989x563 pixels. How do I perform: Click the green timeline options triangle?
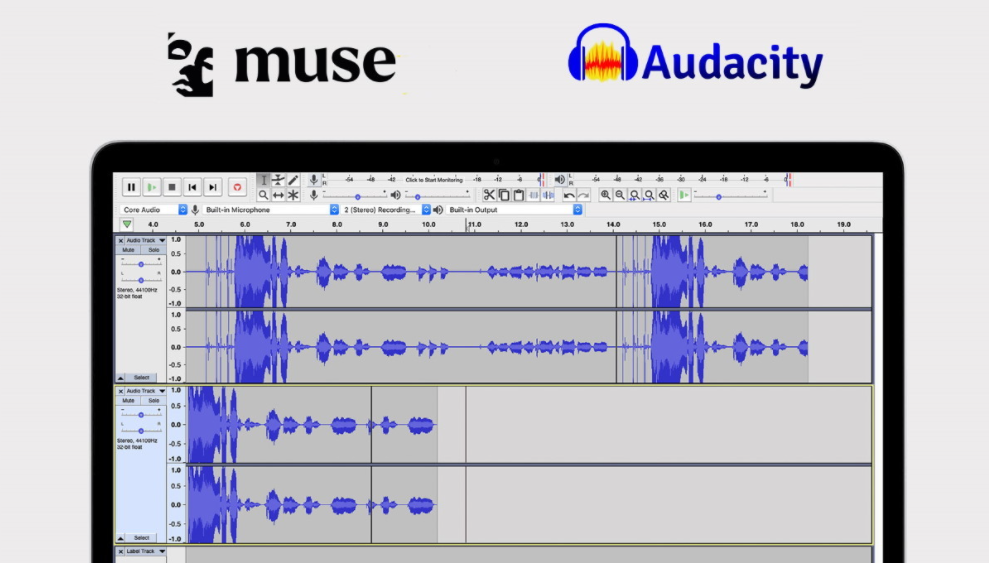tap(127, 224)
